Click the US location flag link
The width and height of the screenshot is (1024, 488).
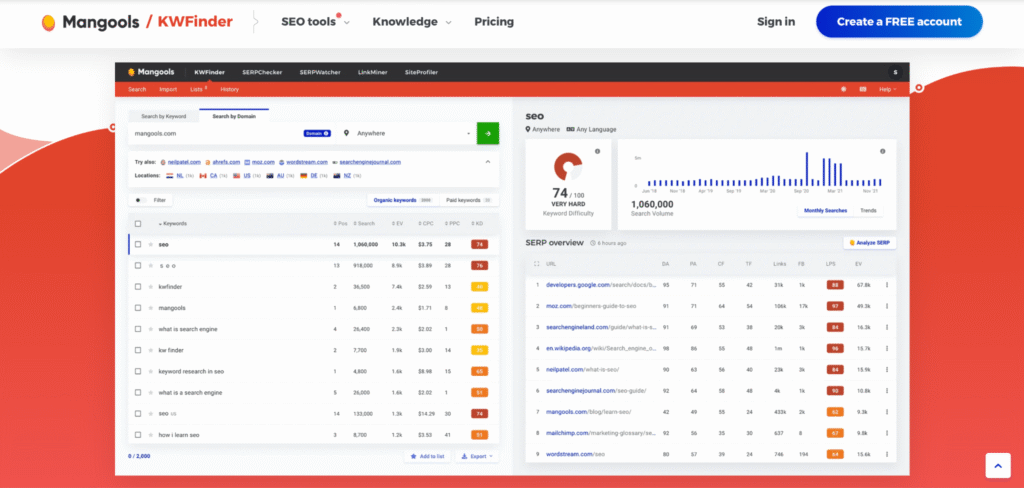pos(247,176)
